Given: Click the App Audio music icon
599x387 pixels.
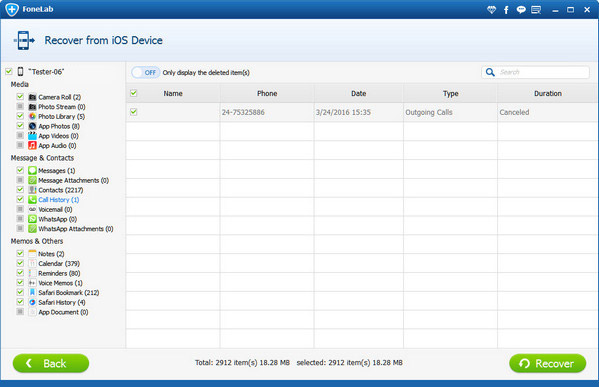Looking at the screenshot, I should 32,145.
